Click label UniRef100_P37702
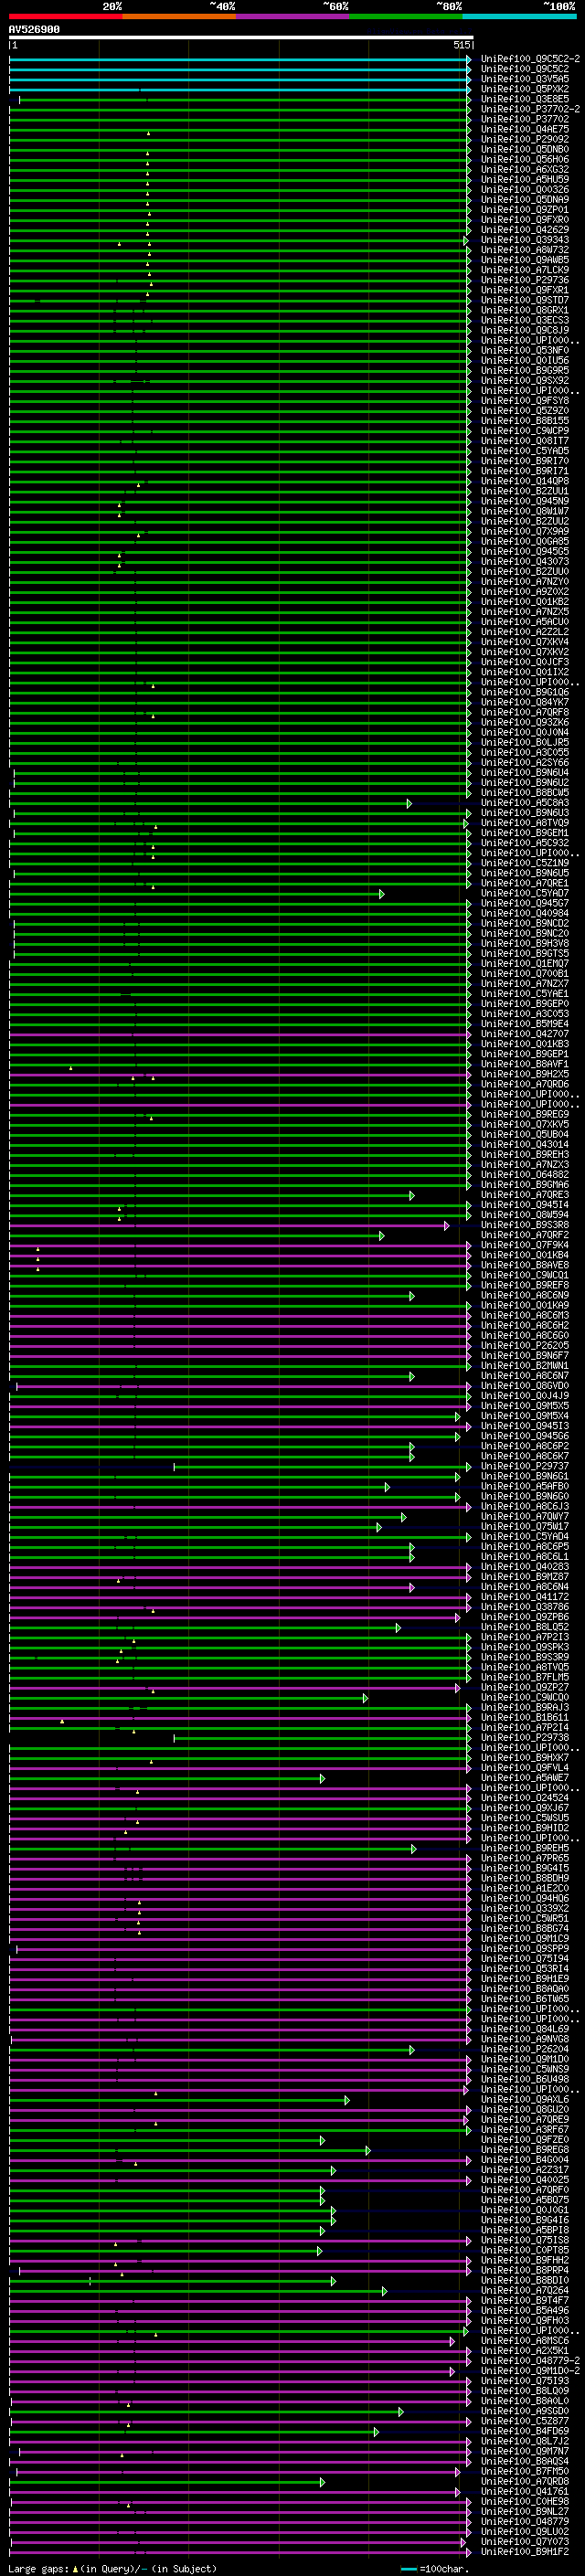585x2576 pixels. tap(525, 119)
